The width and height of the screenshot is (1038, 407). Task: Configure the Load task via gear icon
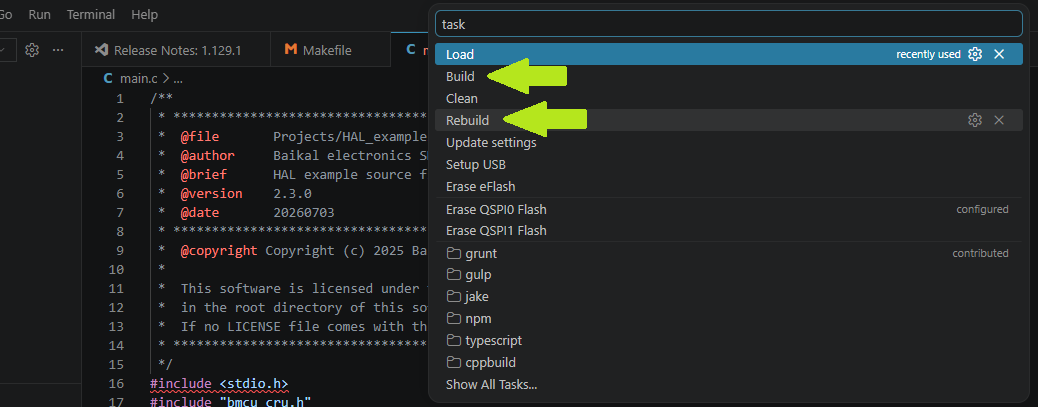point(974,54)
